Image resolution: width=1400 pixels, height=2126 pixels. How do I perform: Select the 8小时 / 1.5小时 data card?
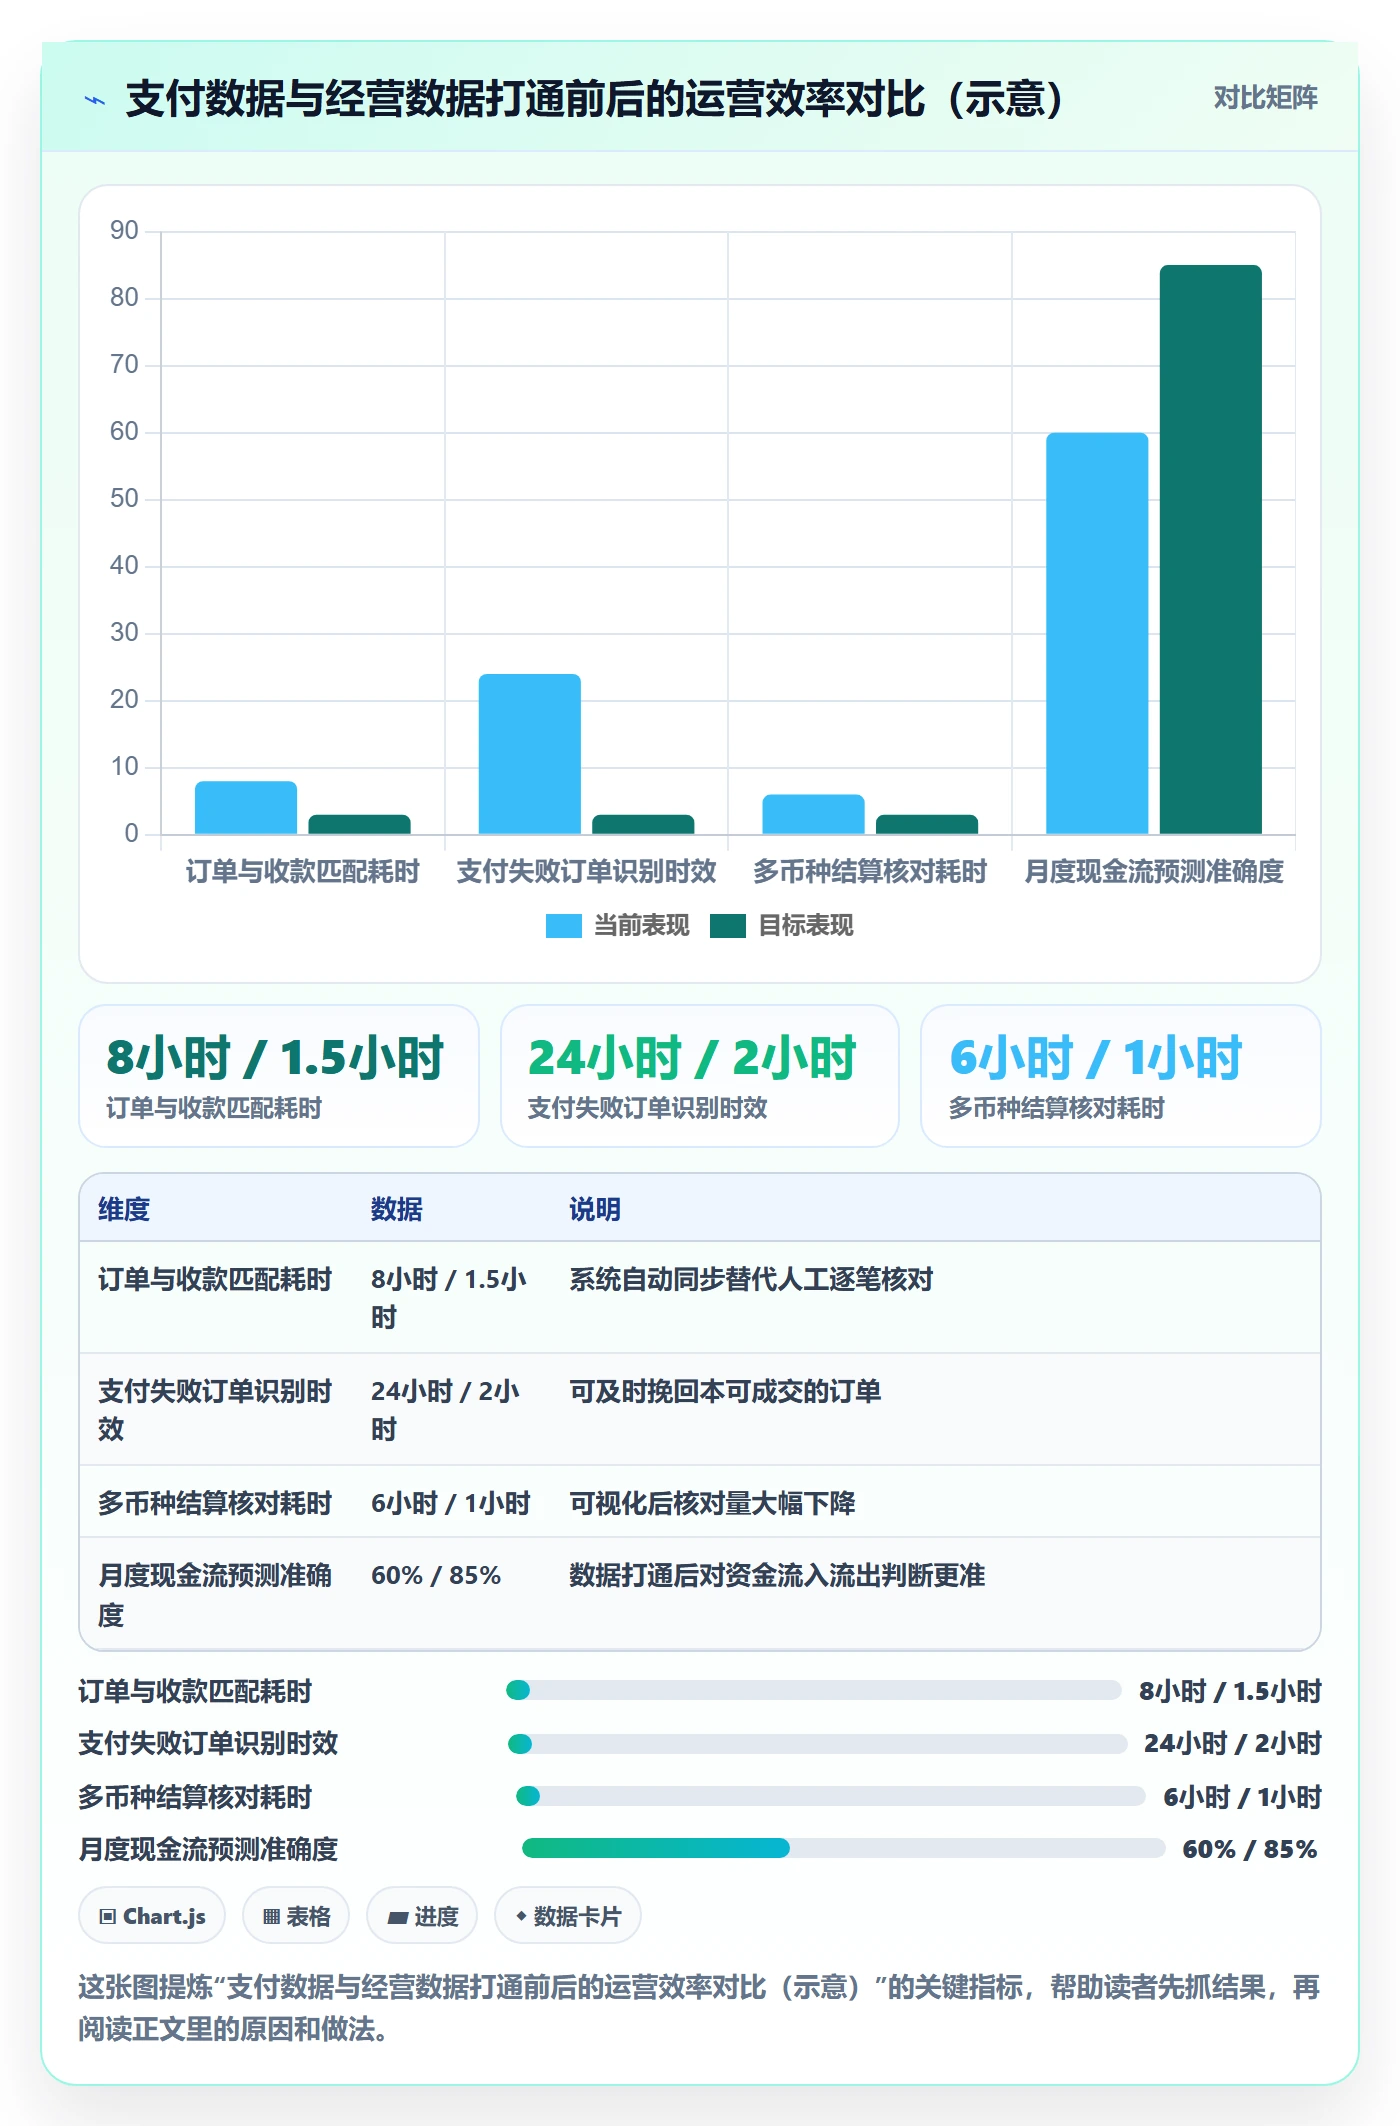click(279, 1076)
